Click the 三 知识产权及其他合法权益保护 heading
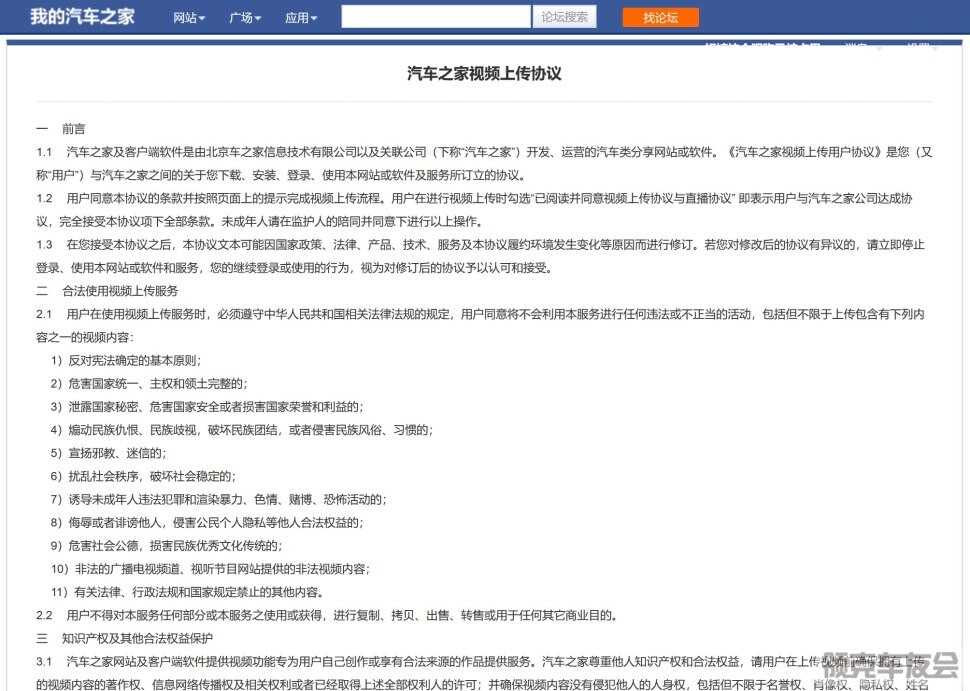 (x=124, y=638)
